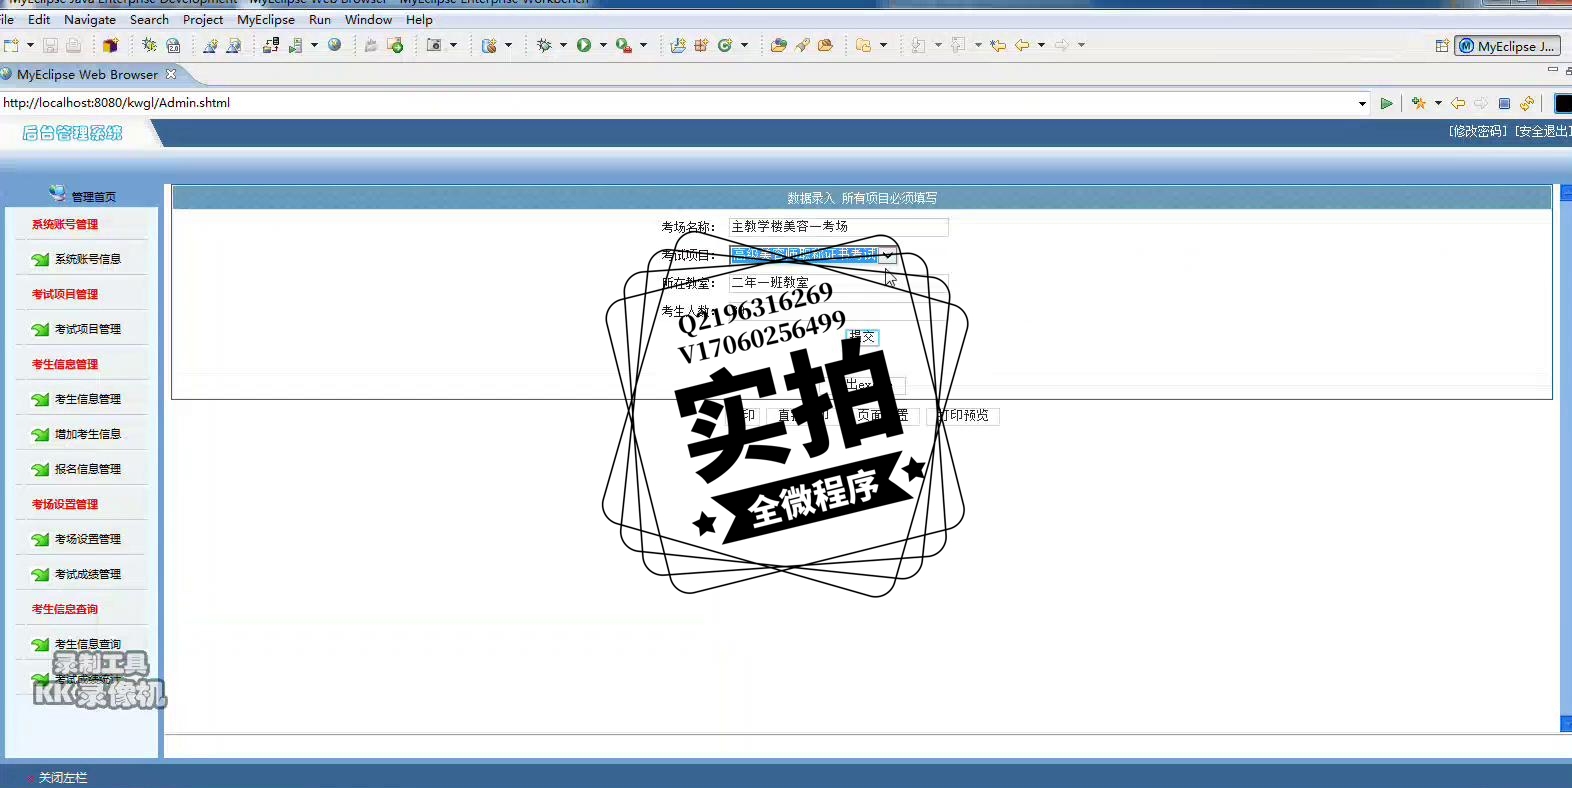Open the Search menu
This screenshot has height=788, width=1572.
click(x=149, y=19)
